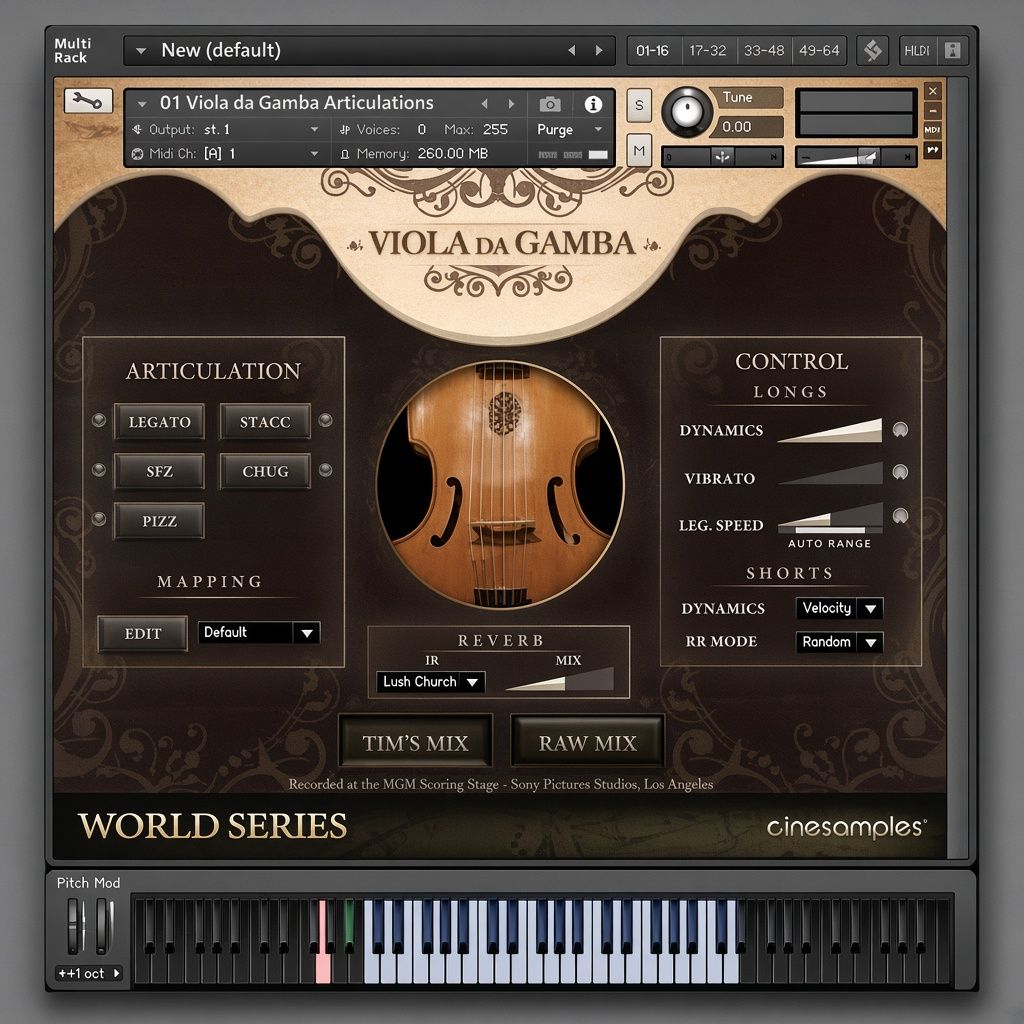Select previous multi with the left arrow
1024x1024 pixels.
click(572, 50)
